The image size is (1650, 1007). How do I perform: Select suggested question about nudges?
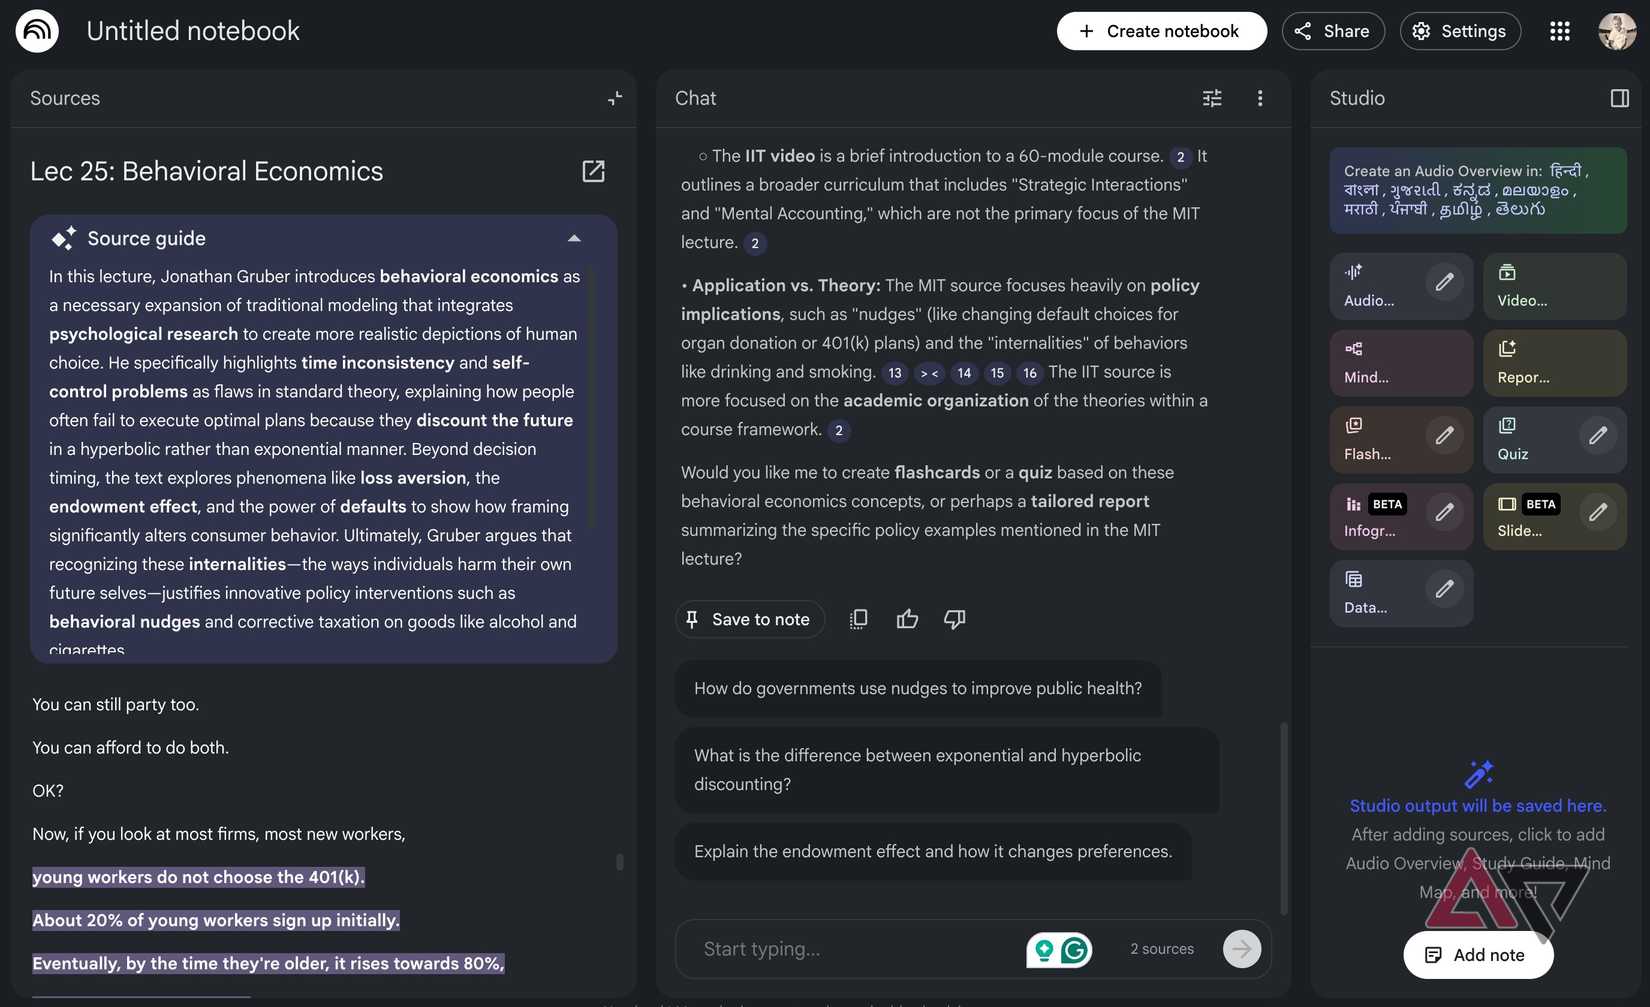tap(917, 688)
